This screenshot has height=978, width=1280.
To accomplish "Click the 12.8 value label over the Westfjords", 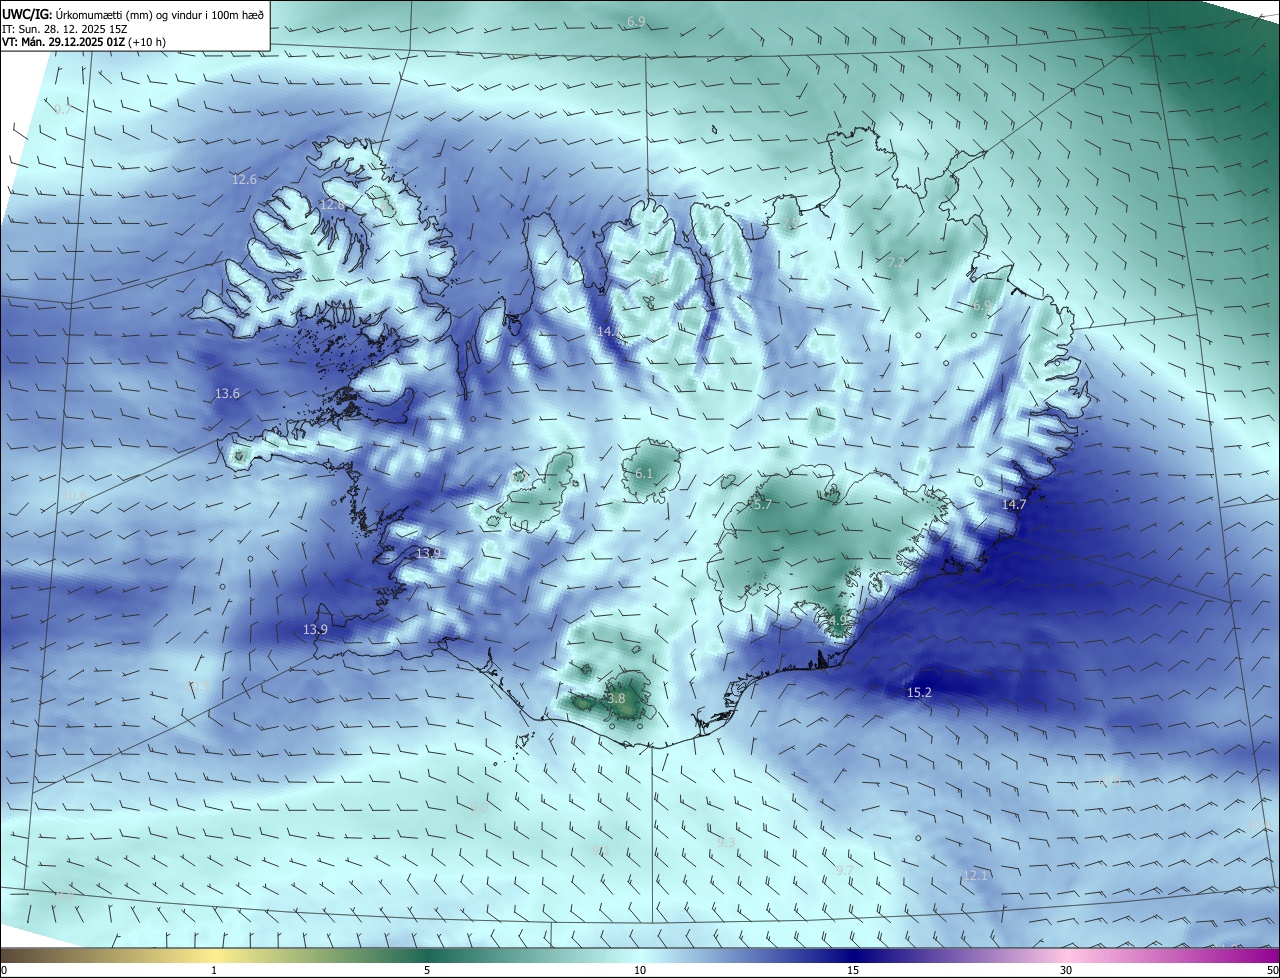I will coord(331,205).
